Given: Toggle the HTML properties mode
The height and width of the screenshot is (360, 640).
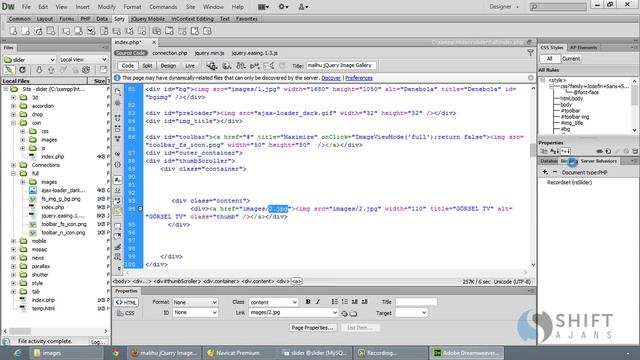Looking at the screenshot, I should pyautogui.click(x=126, y=302).
